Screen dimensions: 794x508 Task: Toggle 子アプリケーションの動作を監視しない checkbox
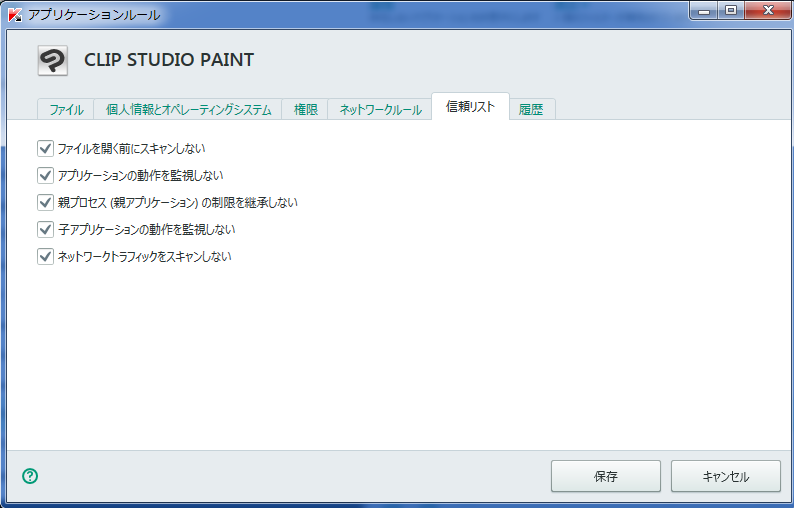[45, 229]
